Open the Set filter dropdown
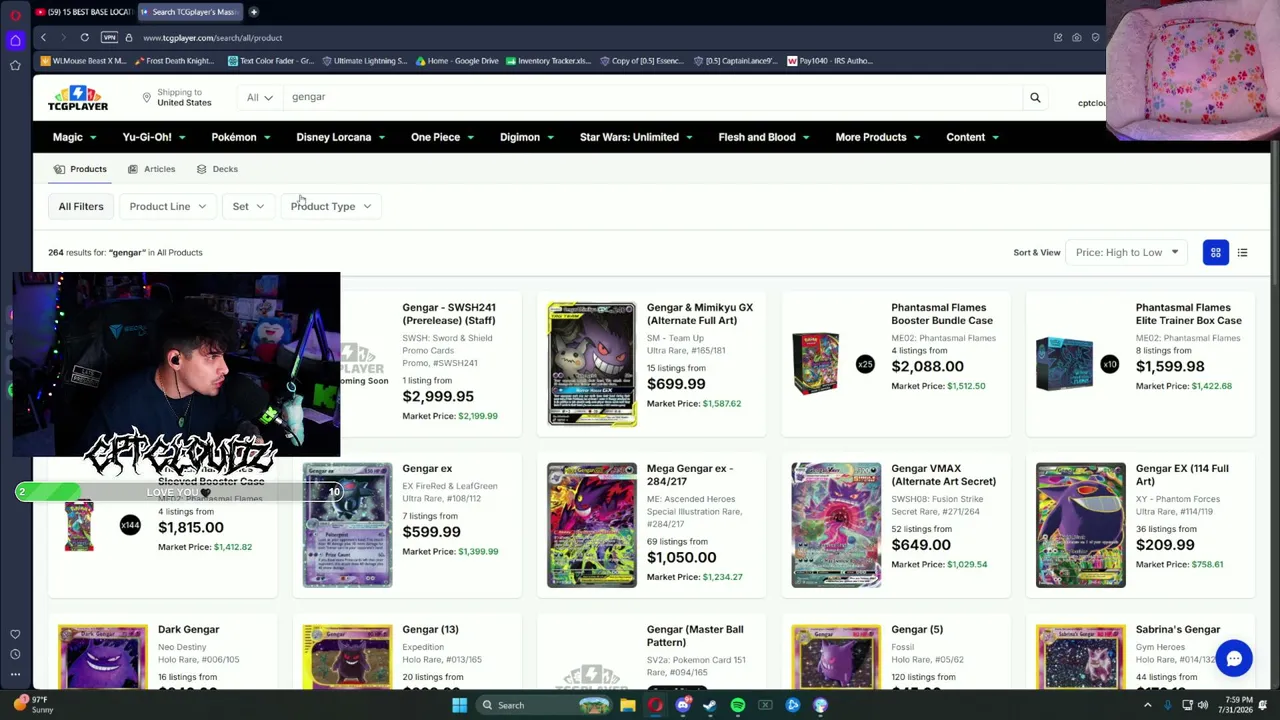1280x720 pixels. (x=249, y=207)
